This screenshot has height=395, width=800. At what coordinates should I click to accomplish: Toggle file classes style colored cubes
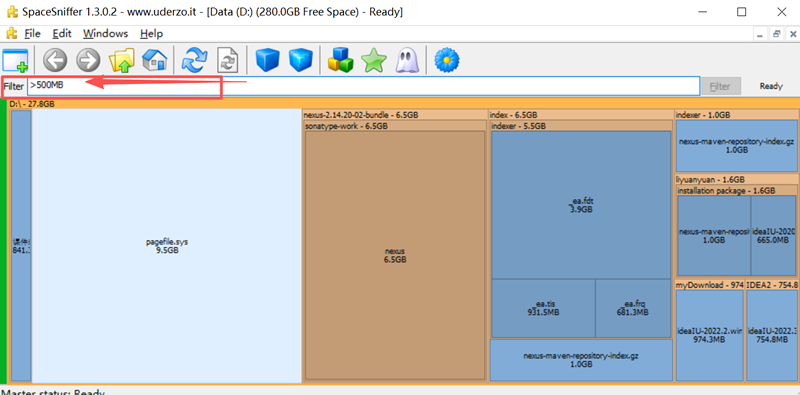[340, 61]
